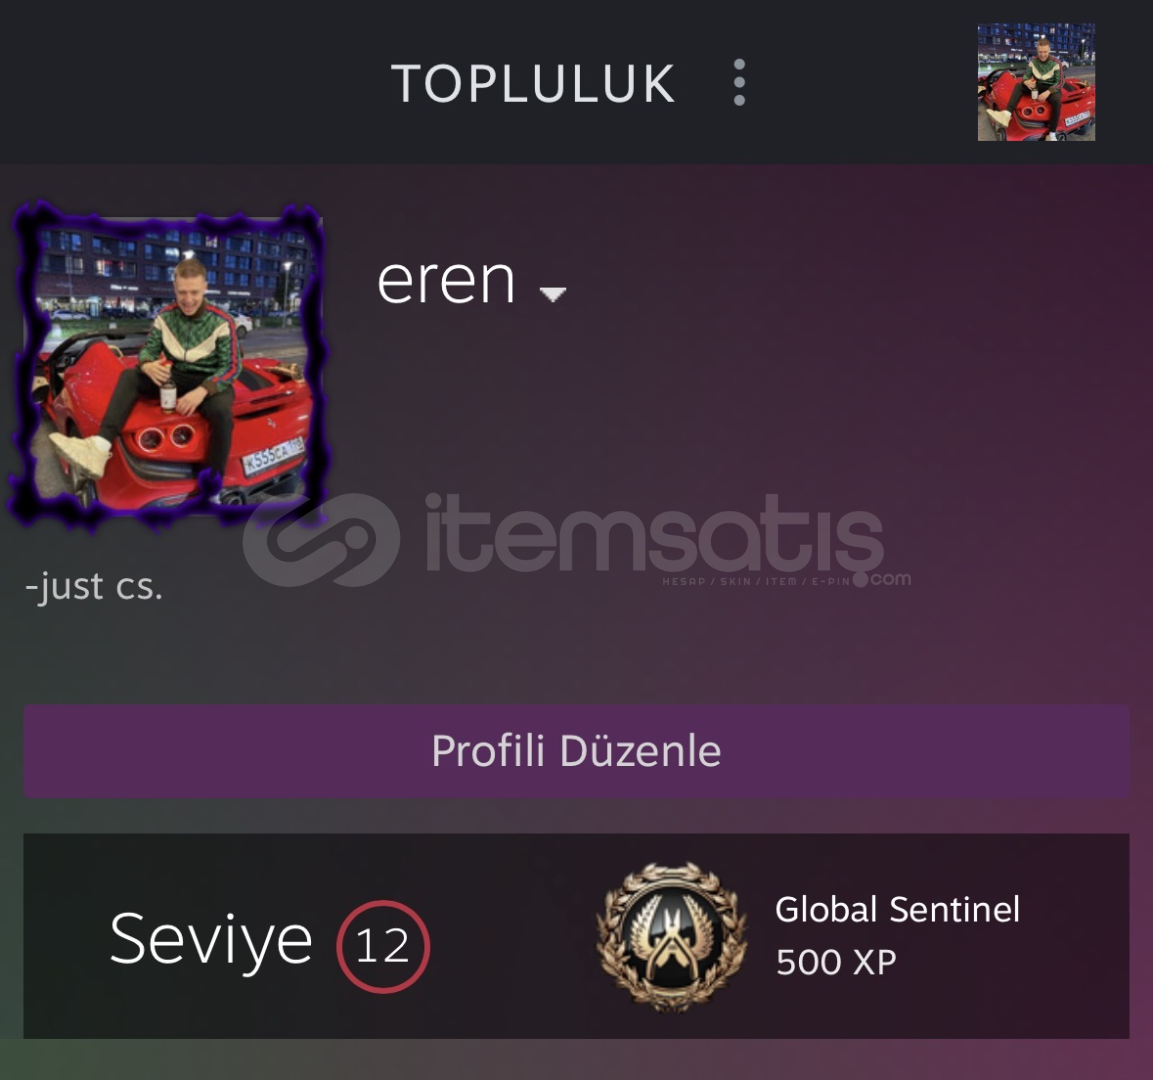Expand the arrow next to eren
1153x1080 pixels.
[x=552, y=294]
